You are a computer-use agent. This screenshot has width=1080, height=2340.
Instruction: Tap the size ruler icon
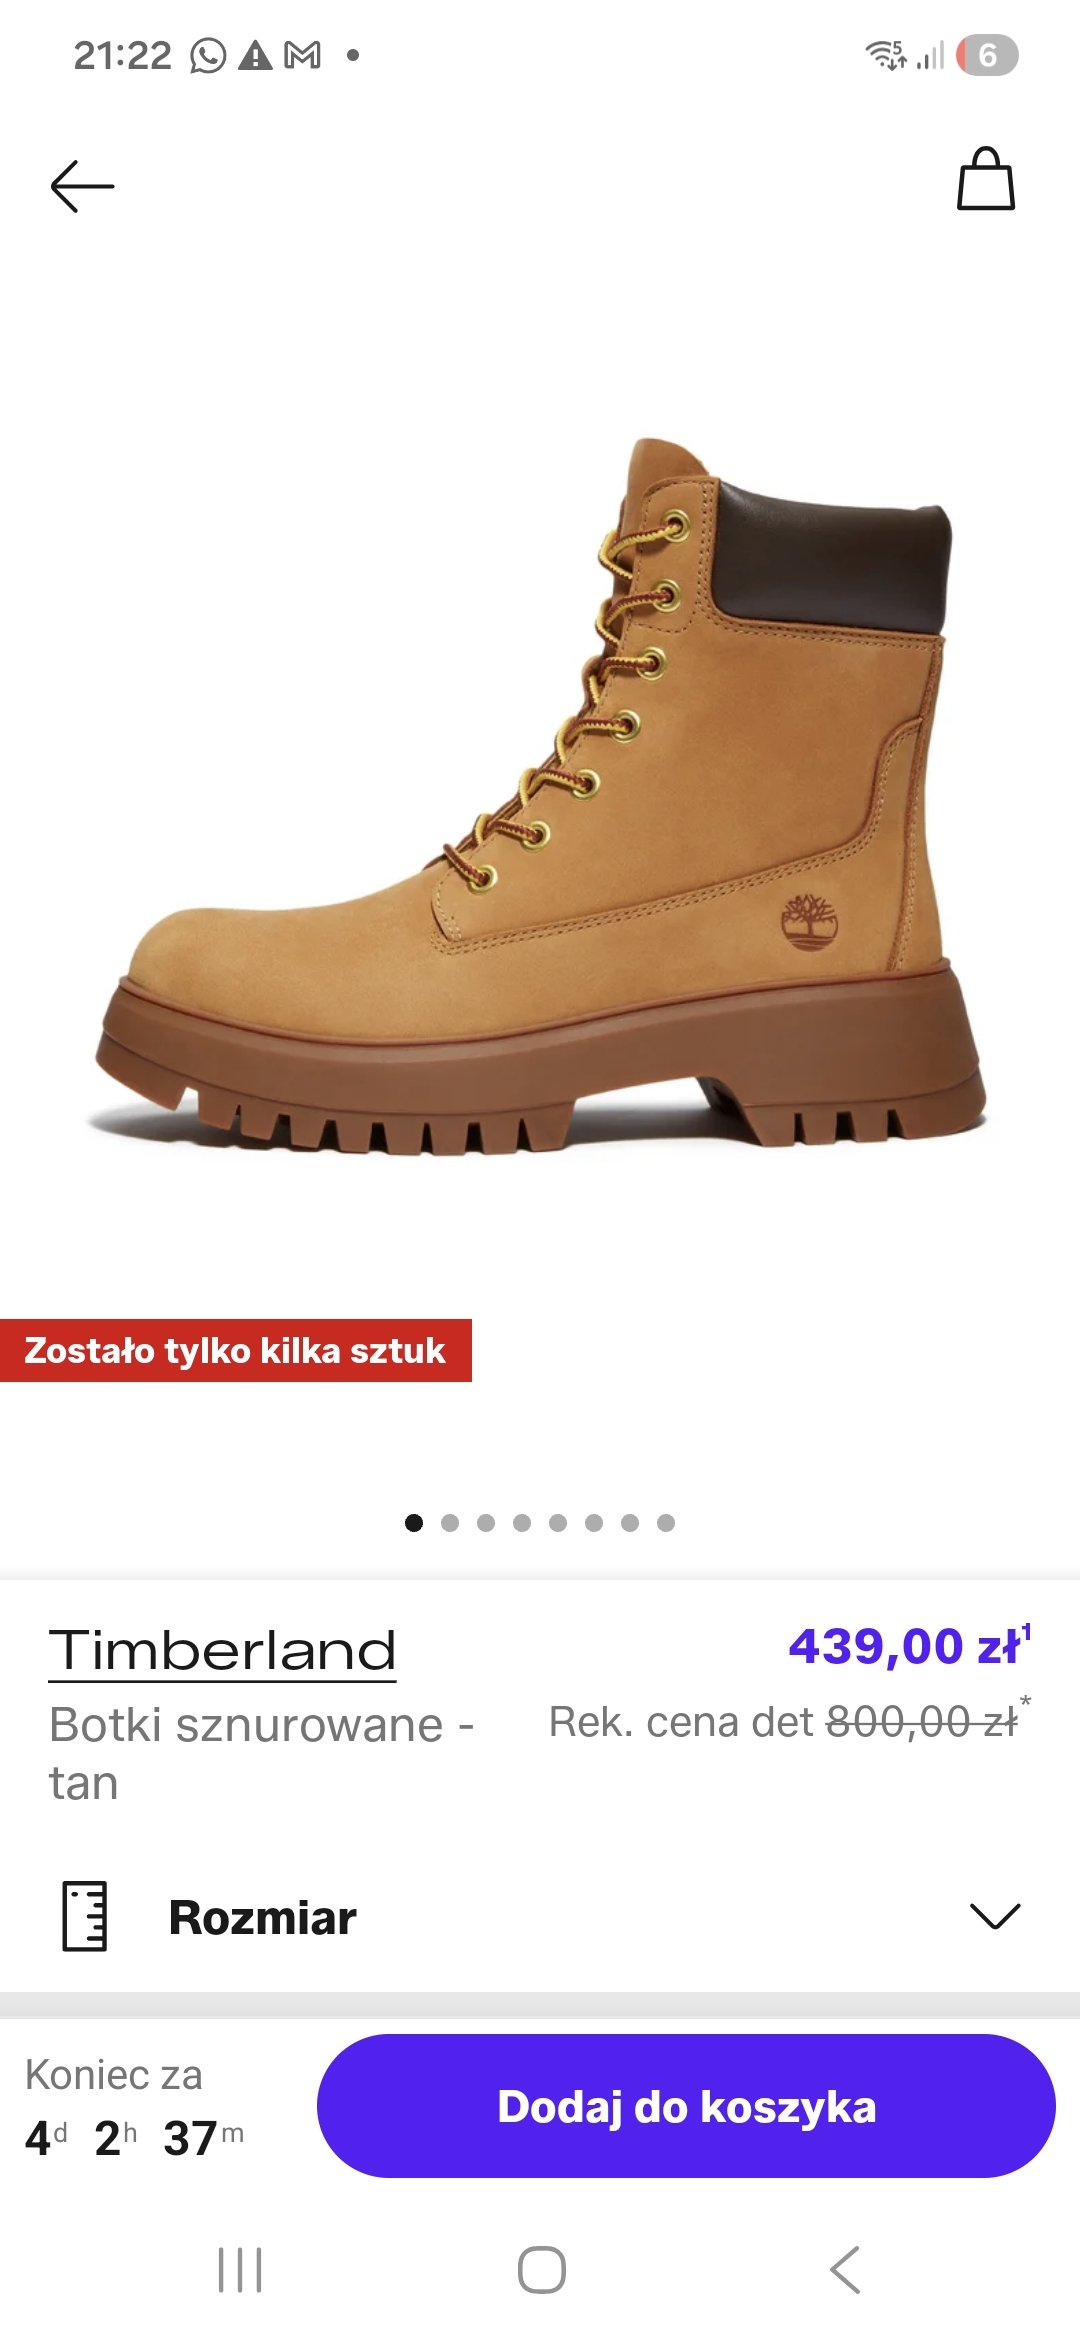click(x=85, y=1916)
